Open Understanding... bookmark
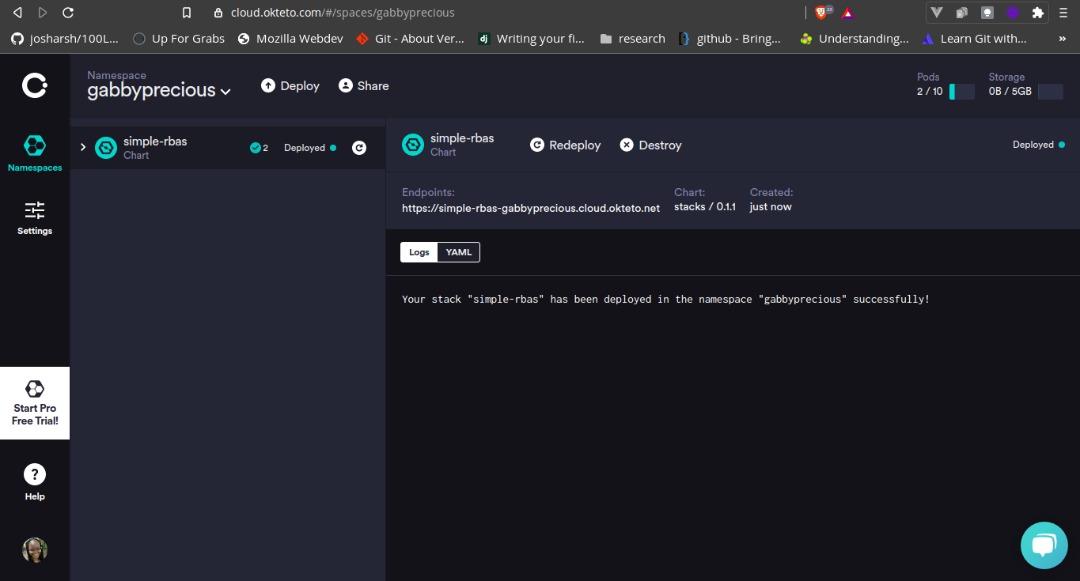The image size is (1080, 581). point(854,39)
